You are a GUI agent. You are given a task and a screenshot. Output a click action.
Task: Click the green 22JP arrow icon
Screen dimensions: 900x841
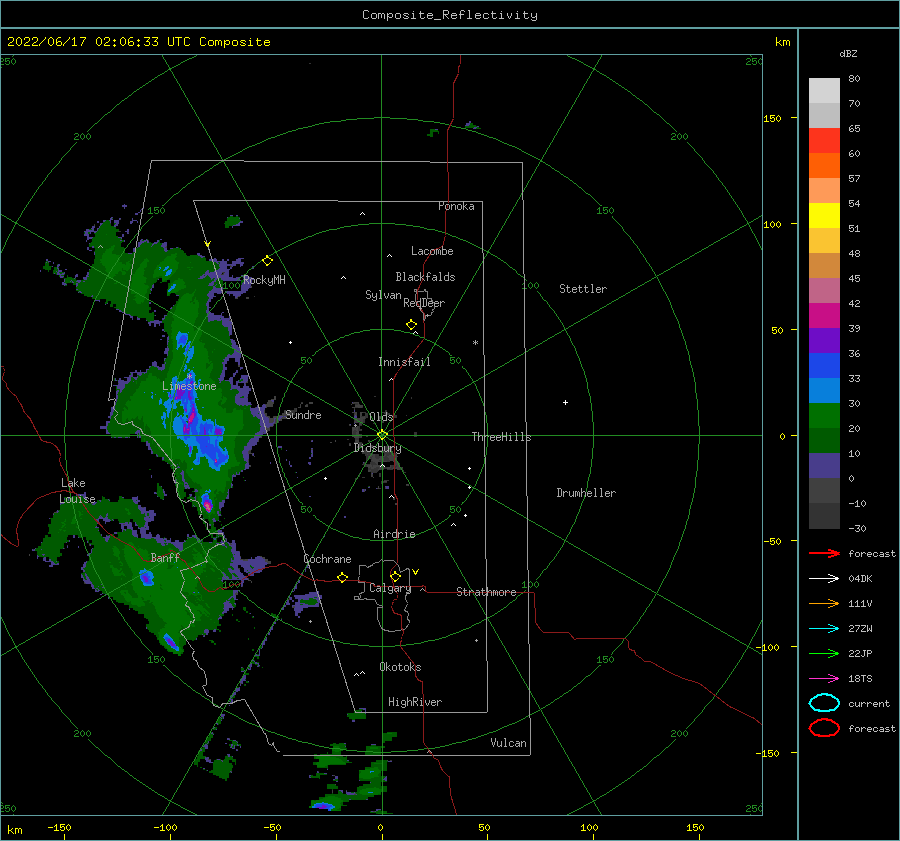pos(824,653)
